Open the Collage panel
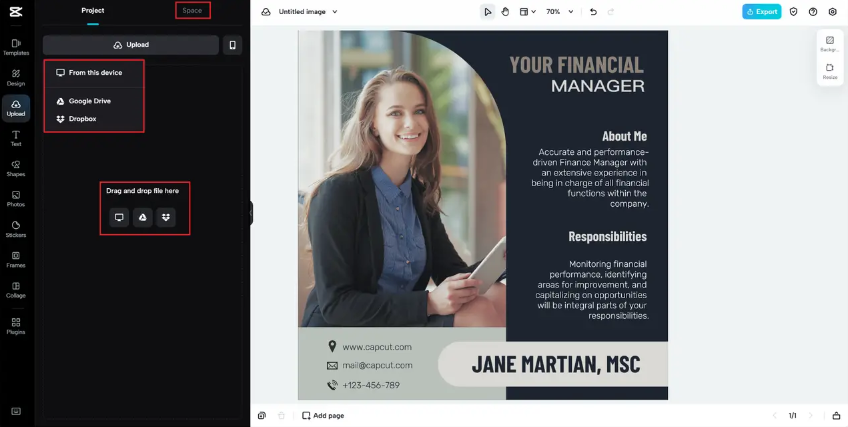The height and width of the screenshot is (427, 848). 16,290
